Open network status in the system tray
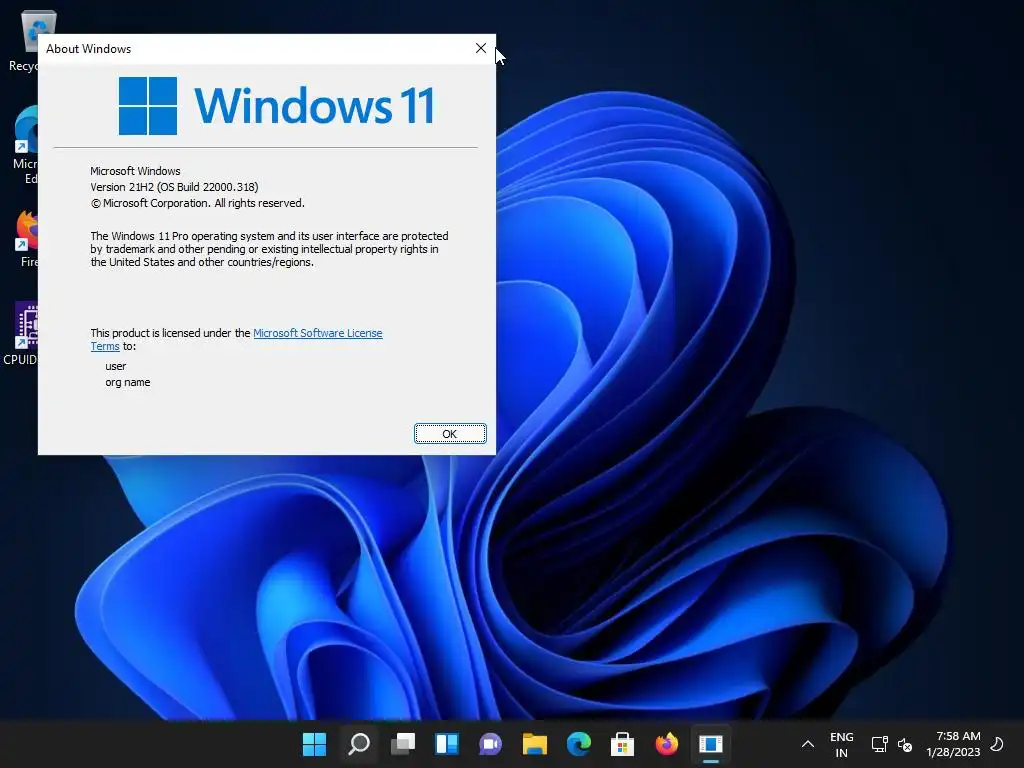1024x768 pixels. (x=880, y=744)
